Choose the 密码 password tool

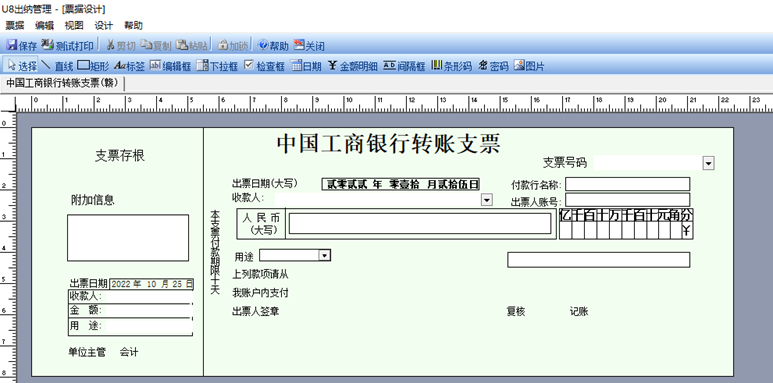pos(493,66)
